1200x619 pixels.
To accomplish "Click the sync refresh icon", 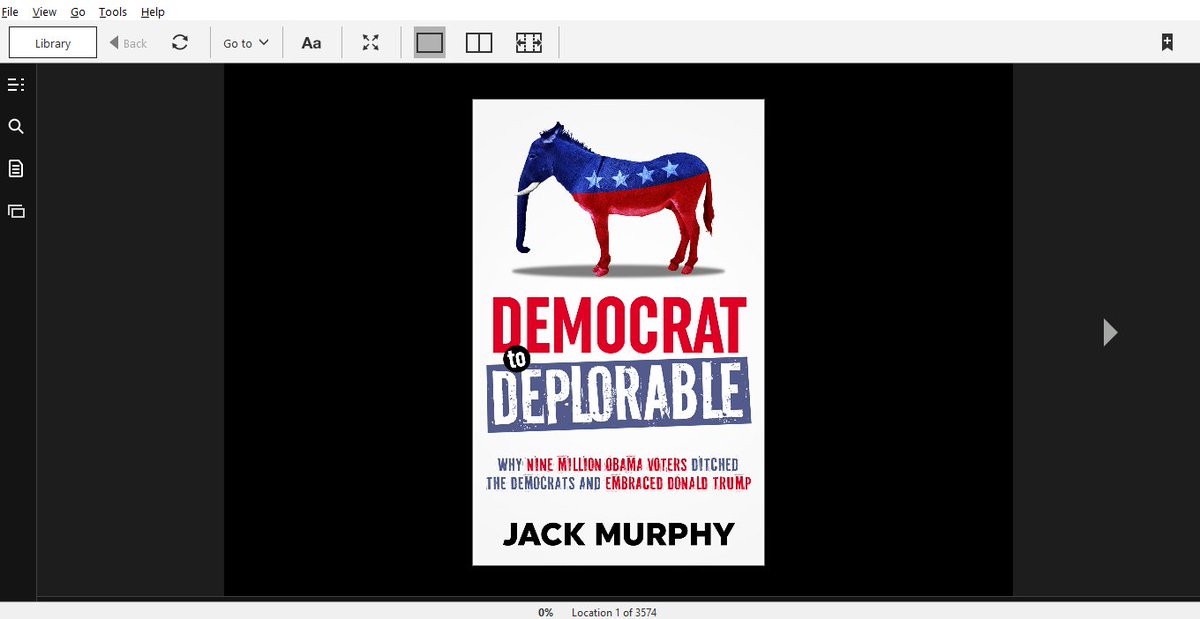I will (x=180, y=42).
